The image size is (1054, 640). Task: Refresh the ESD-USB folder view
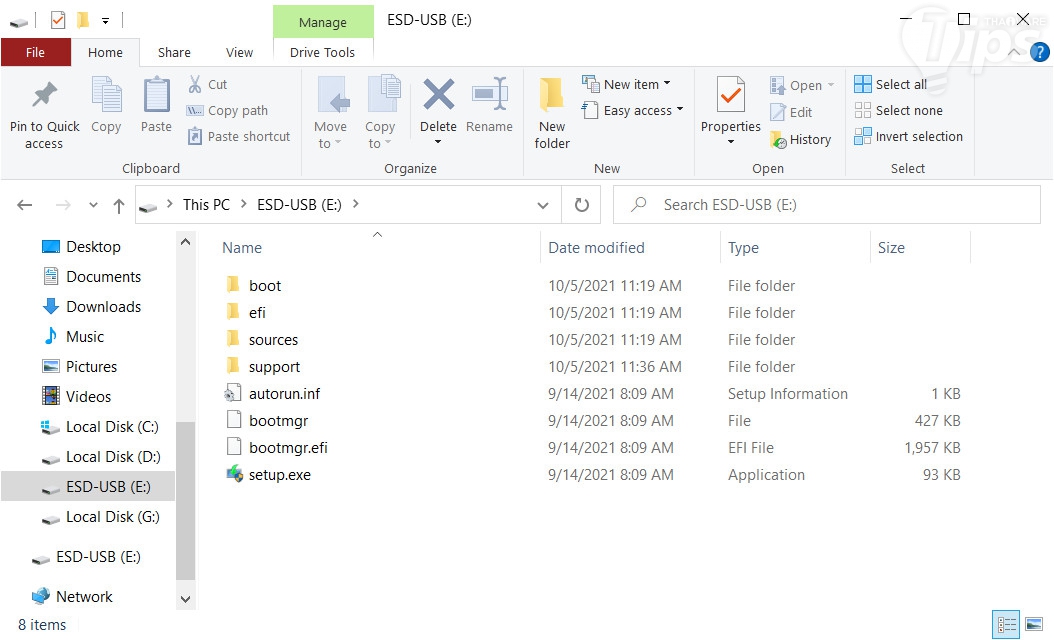(582, 205)
